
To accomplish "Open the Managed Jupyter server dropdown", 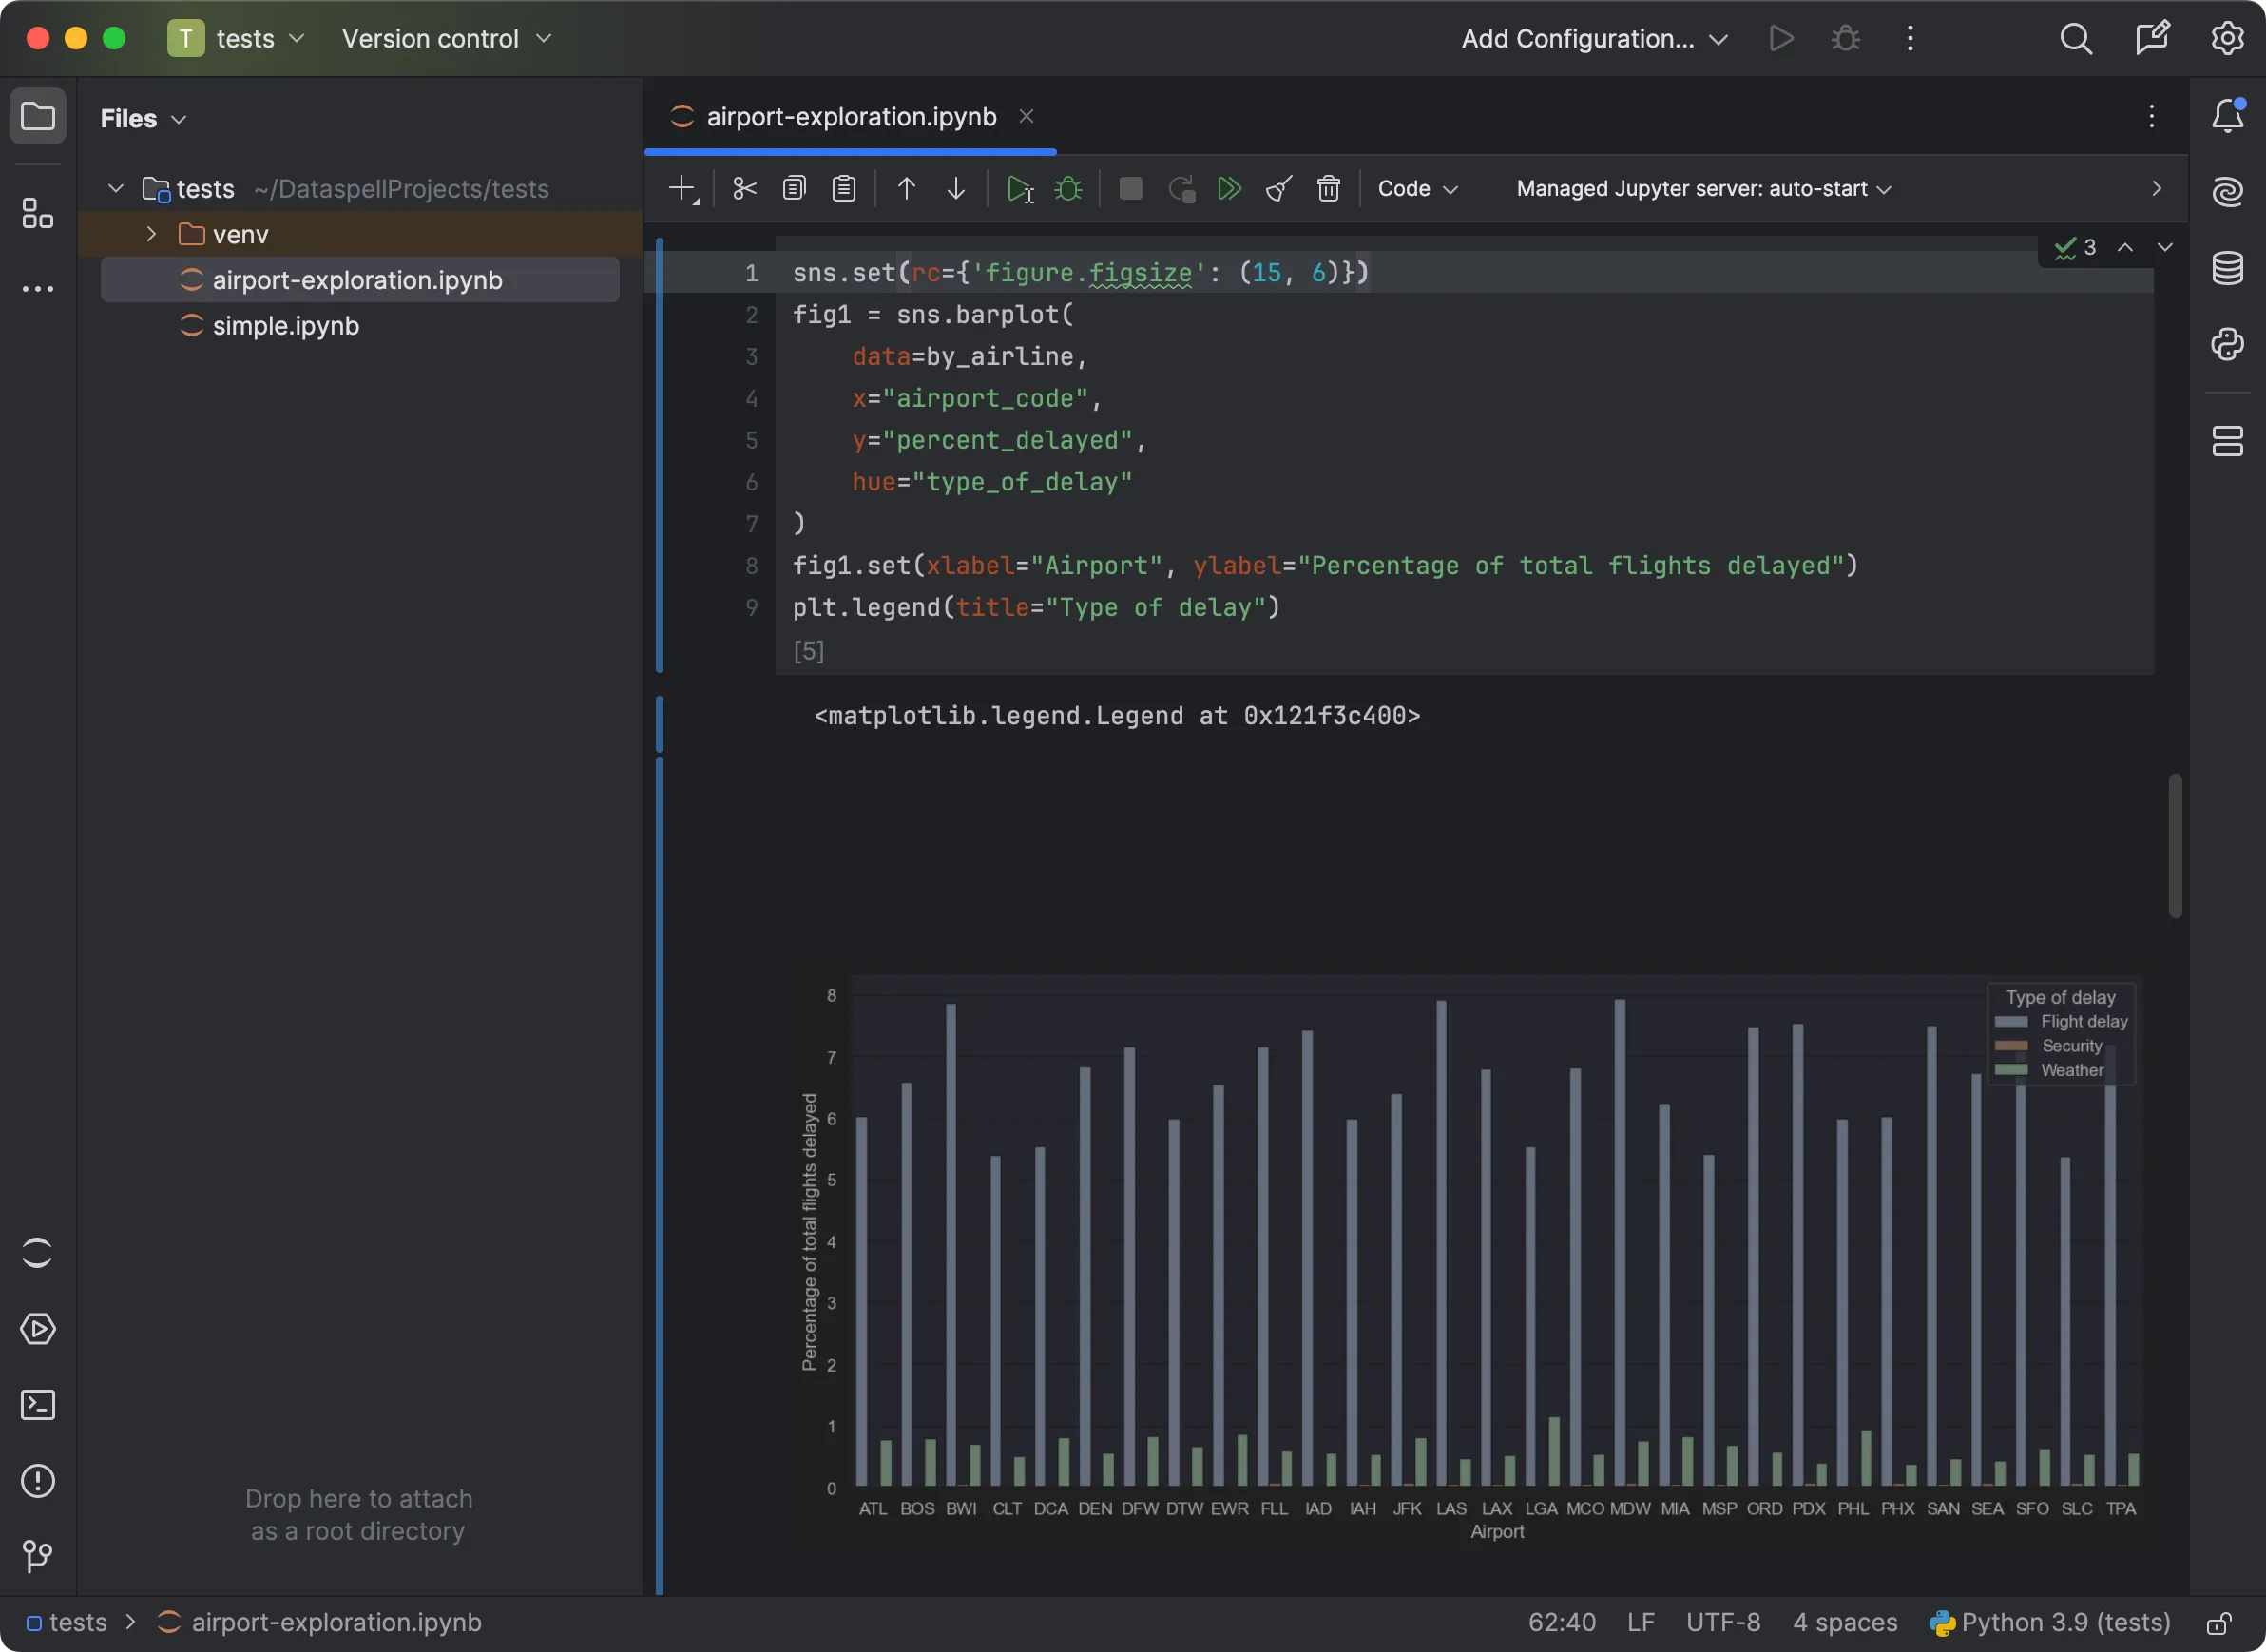I will 1703,189.
